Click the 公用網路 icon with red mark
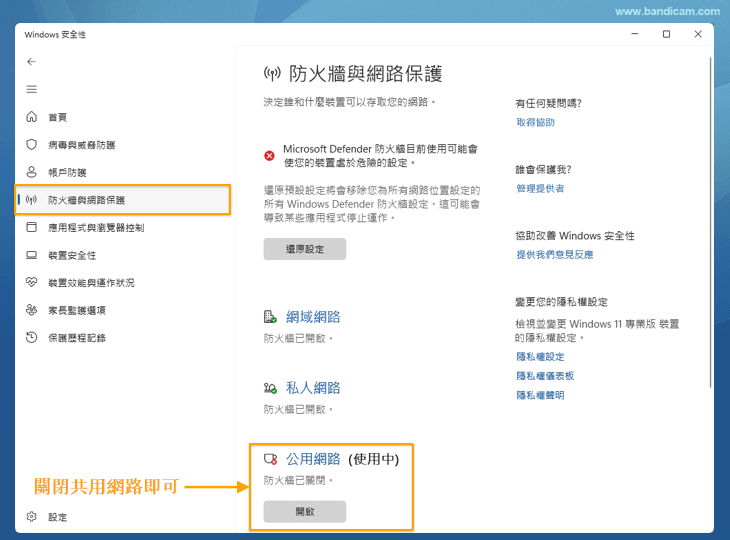Image resolution: width=730 pixels, height=540 pixels. tap(270, 459)
